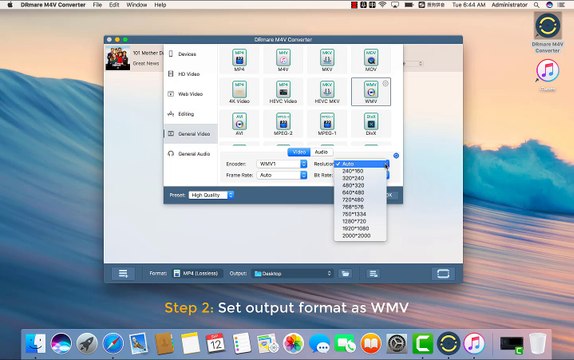
Task: Open the DRmare M4V Converter app menu
Action: click(x=53, y=5)
